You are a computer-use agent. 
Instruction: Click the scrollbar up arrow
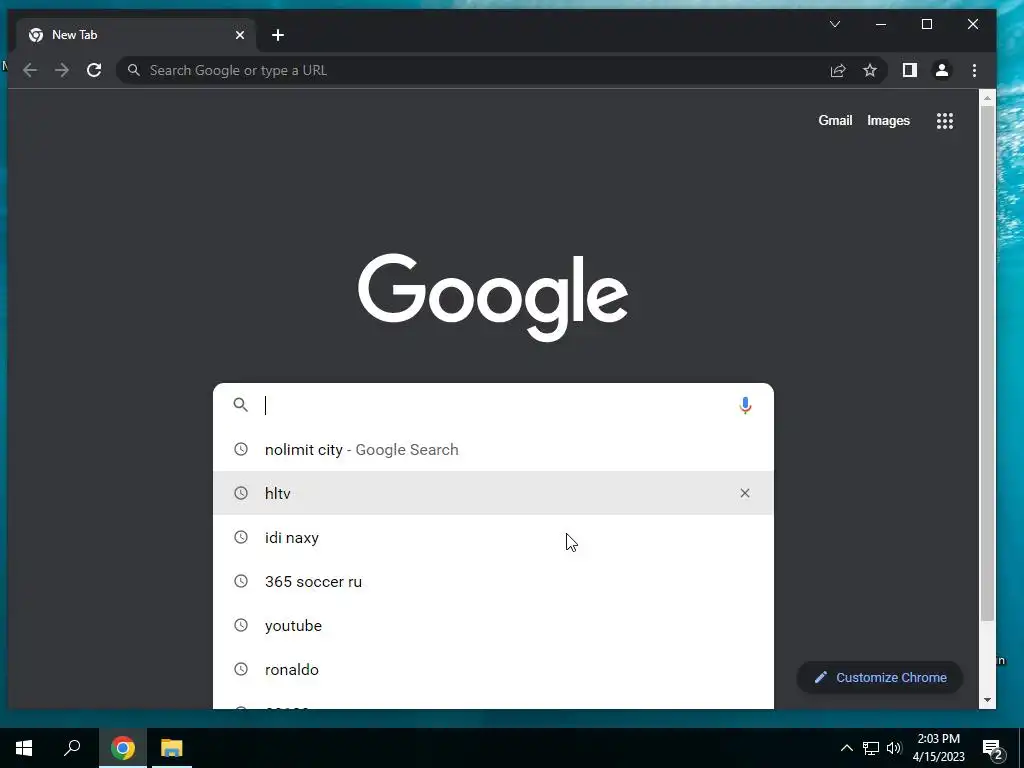click(x=987, y=98)
